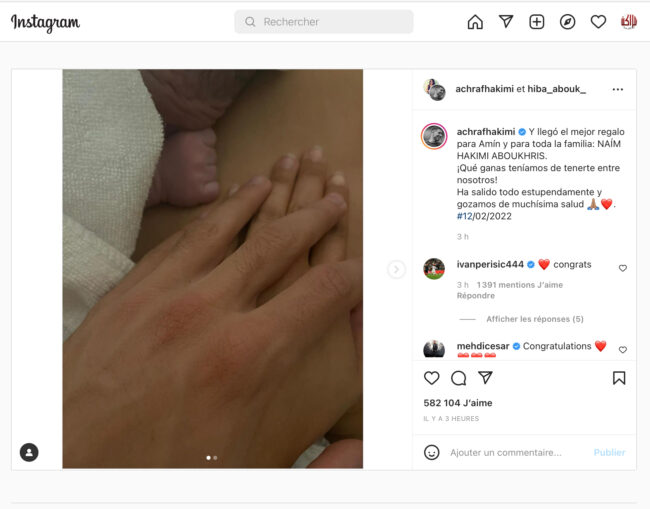Like the post with heart icon
Image resolution: width=650 pixels, height=509 pixels.
click(432, 378)
